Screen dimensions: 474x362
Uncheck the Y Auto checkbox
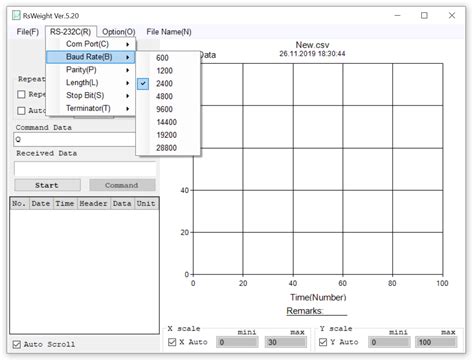323,342
